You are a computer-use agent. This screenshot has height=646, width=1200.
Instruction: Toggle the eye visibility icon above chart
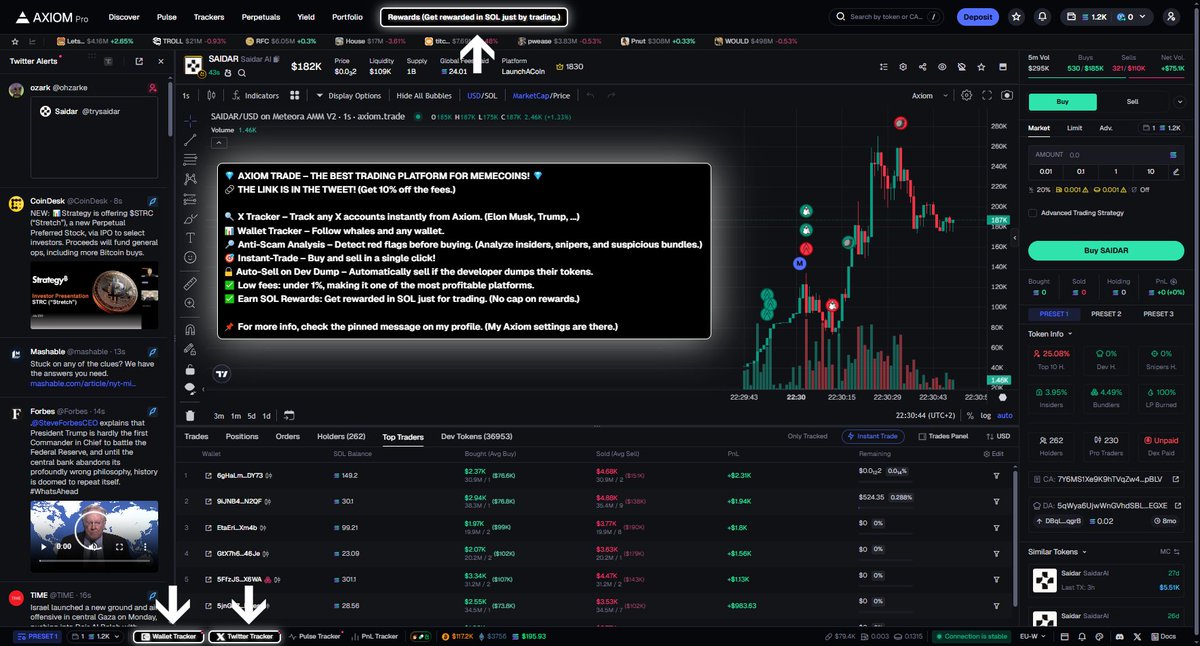pyautogui.click(x=941, y=67)
